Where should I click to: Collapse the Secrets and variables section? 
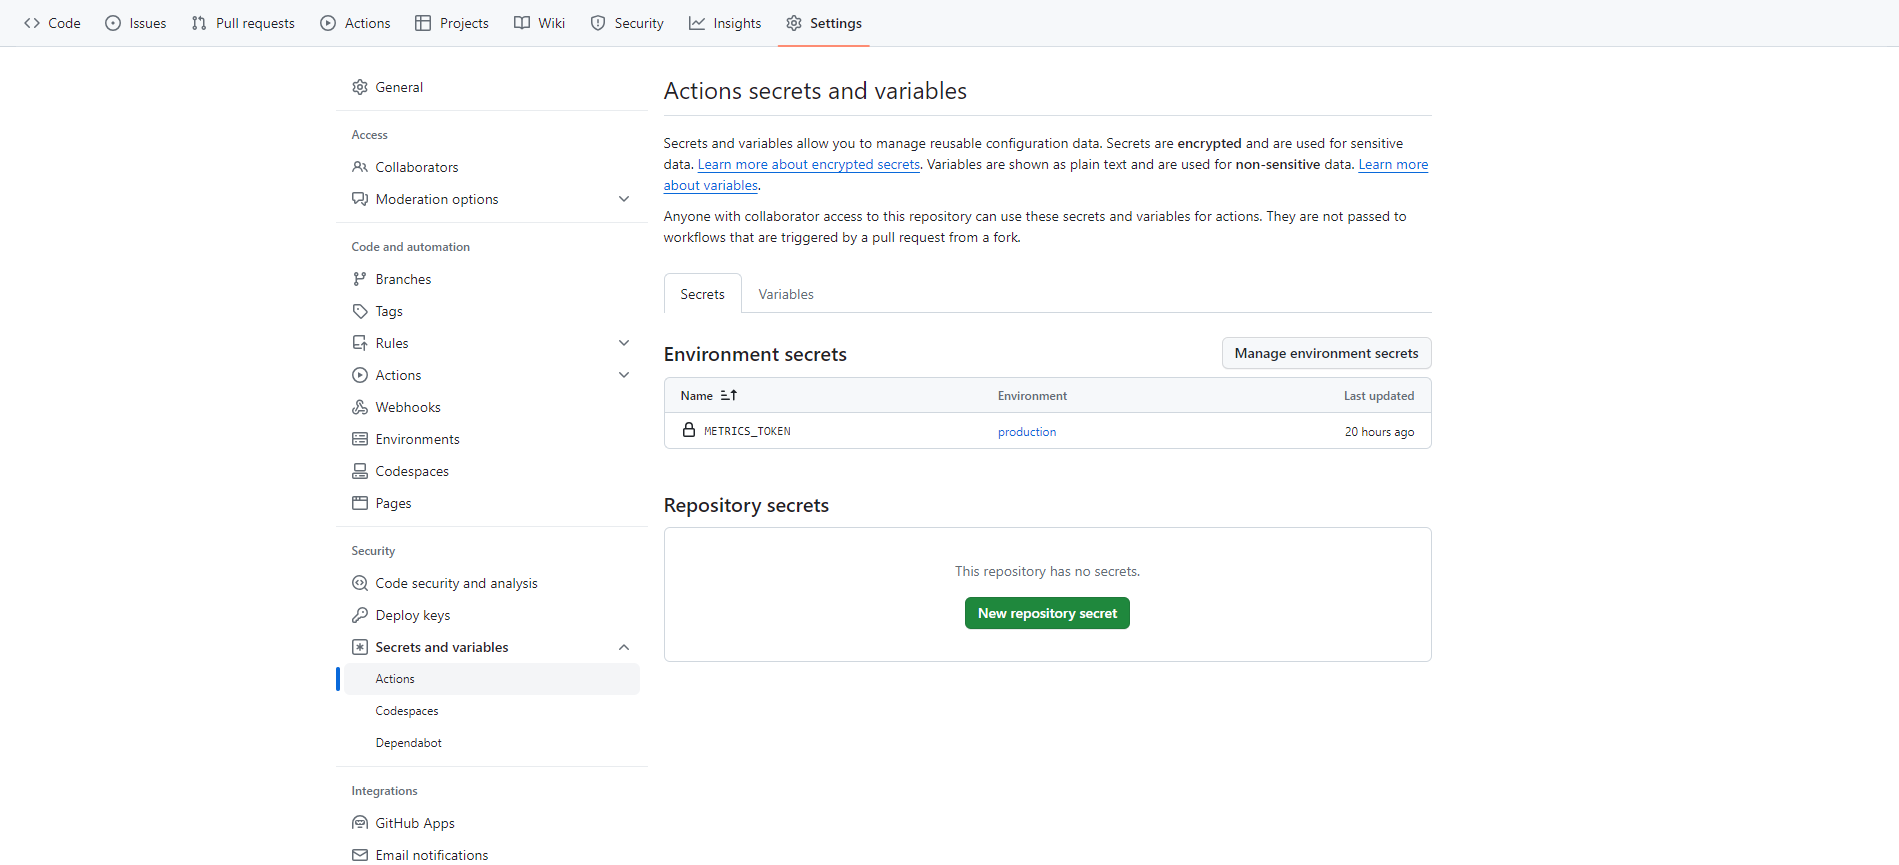coord(624,647)
